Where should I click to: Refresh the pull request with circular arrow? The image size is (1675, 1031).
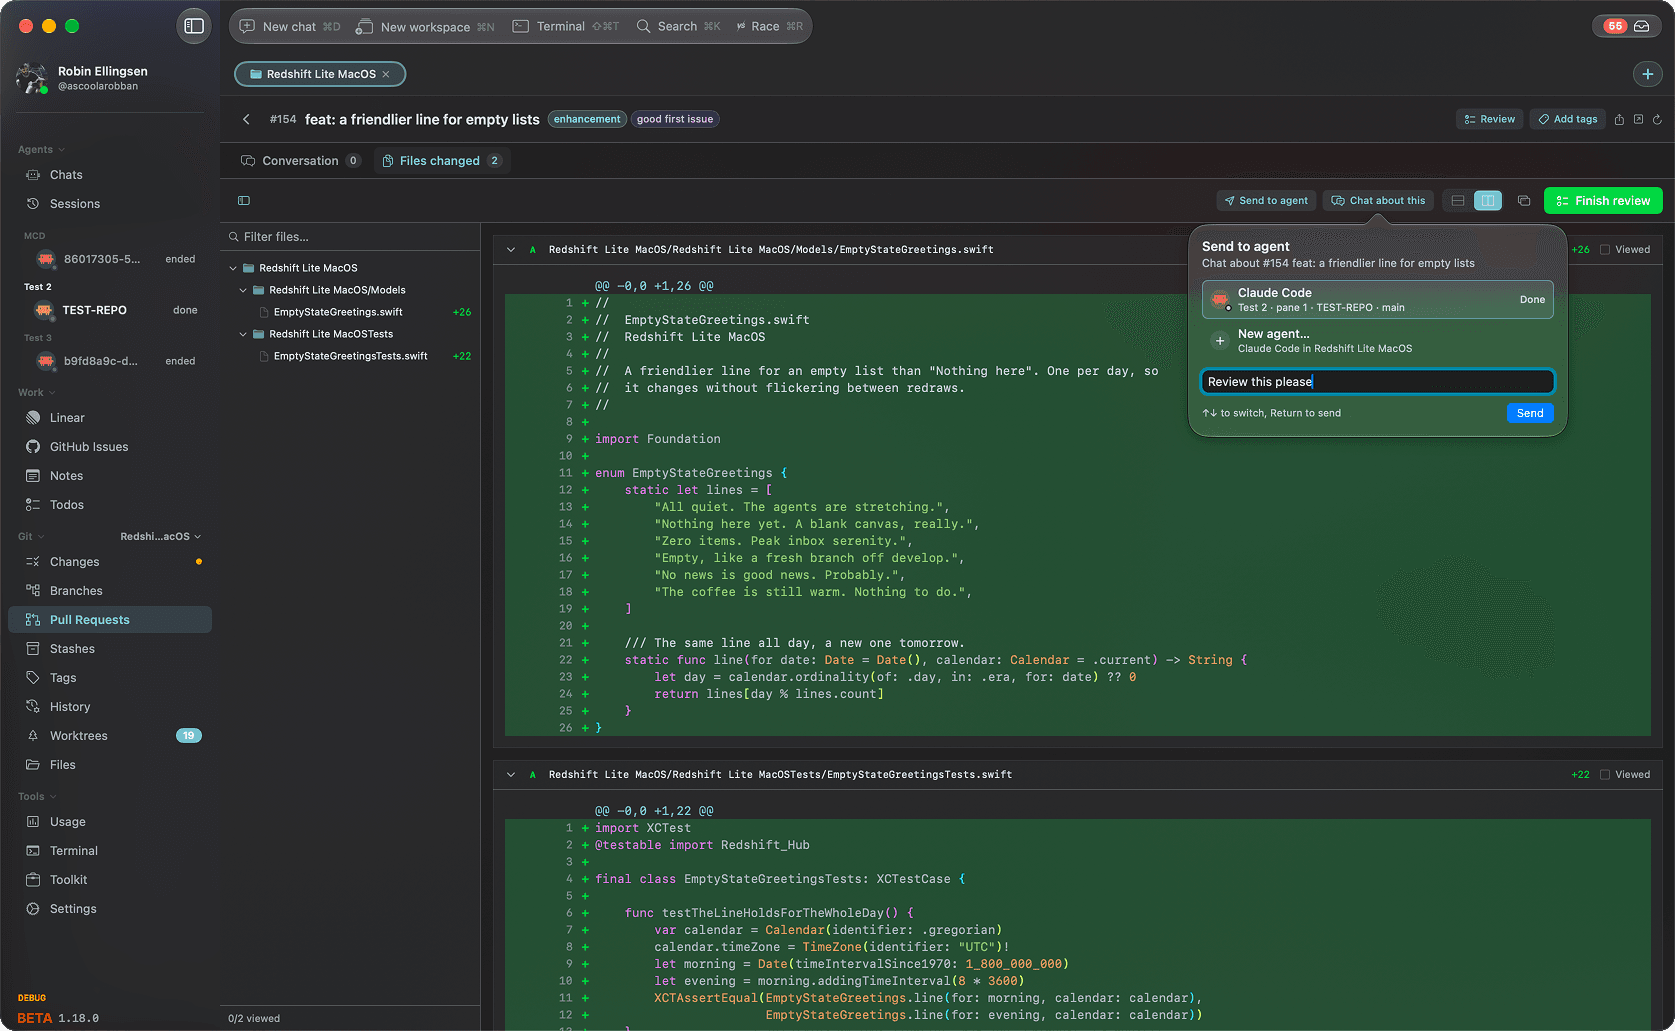(1657, 119)
